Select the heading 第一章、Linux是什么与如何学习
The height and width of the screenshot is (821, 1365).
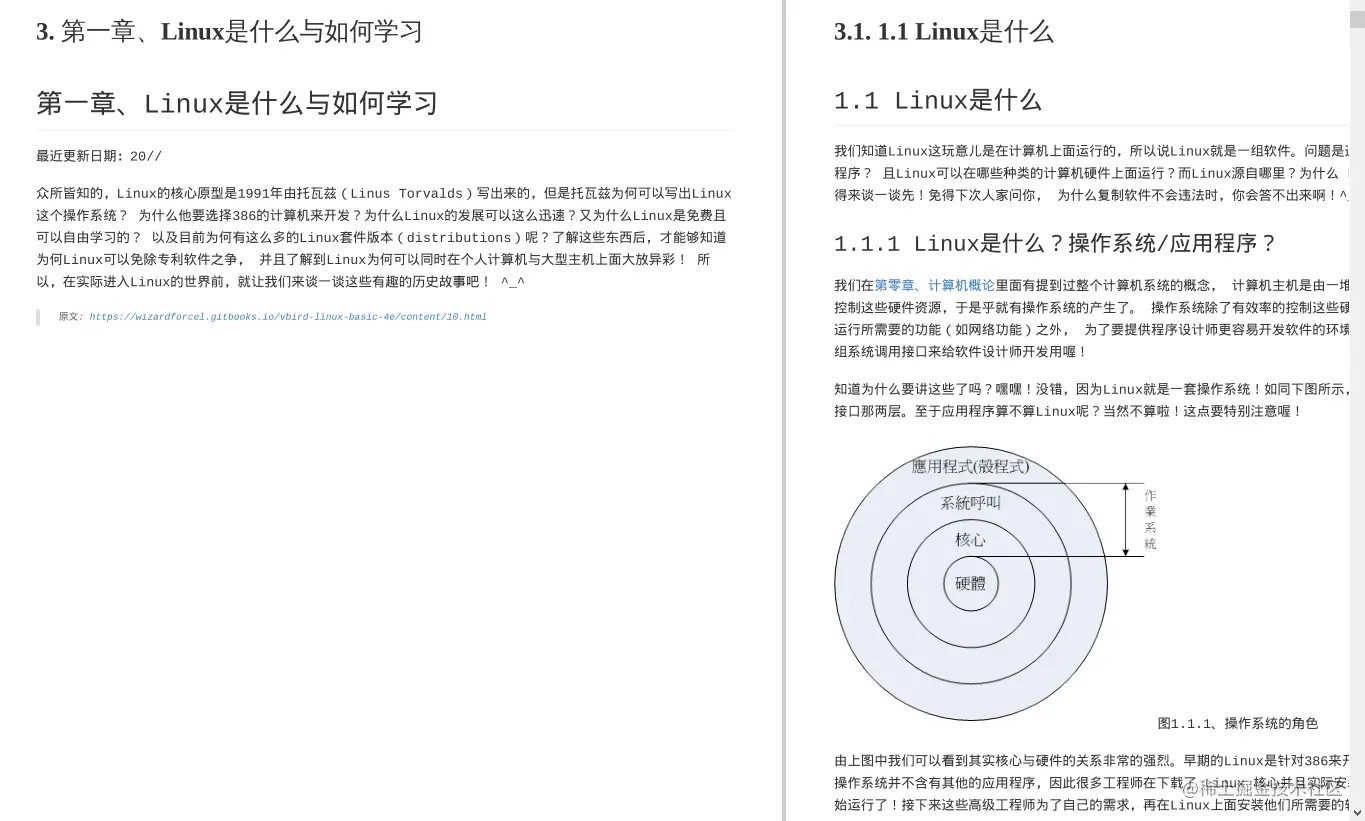[x=236, y=103]
